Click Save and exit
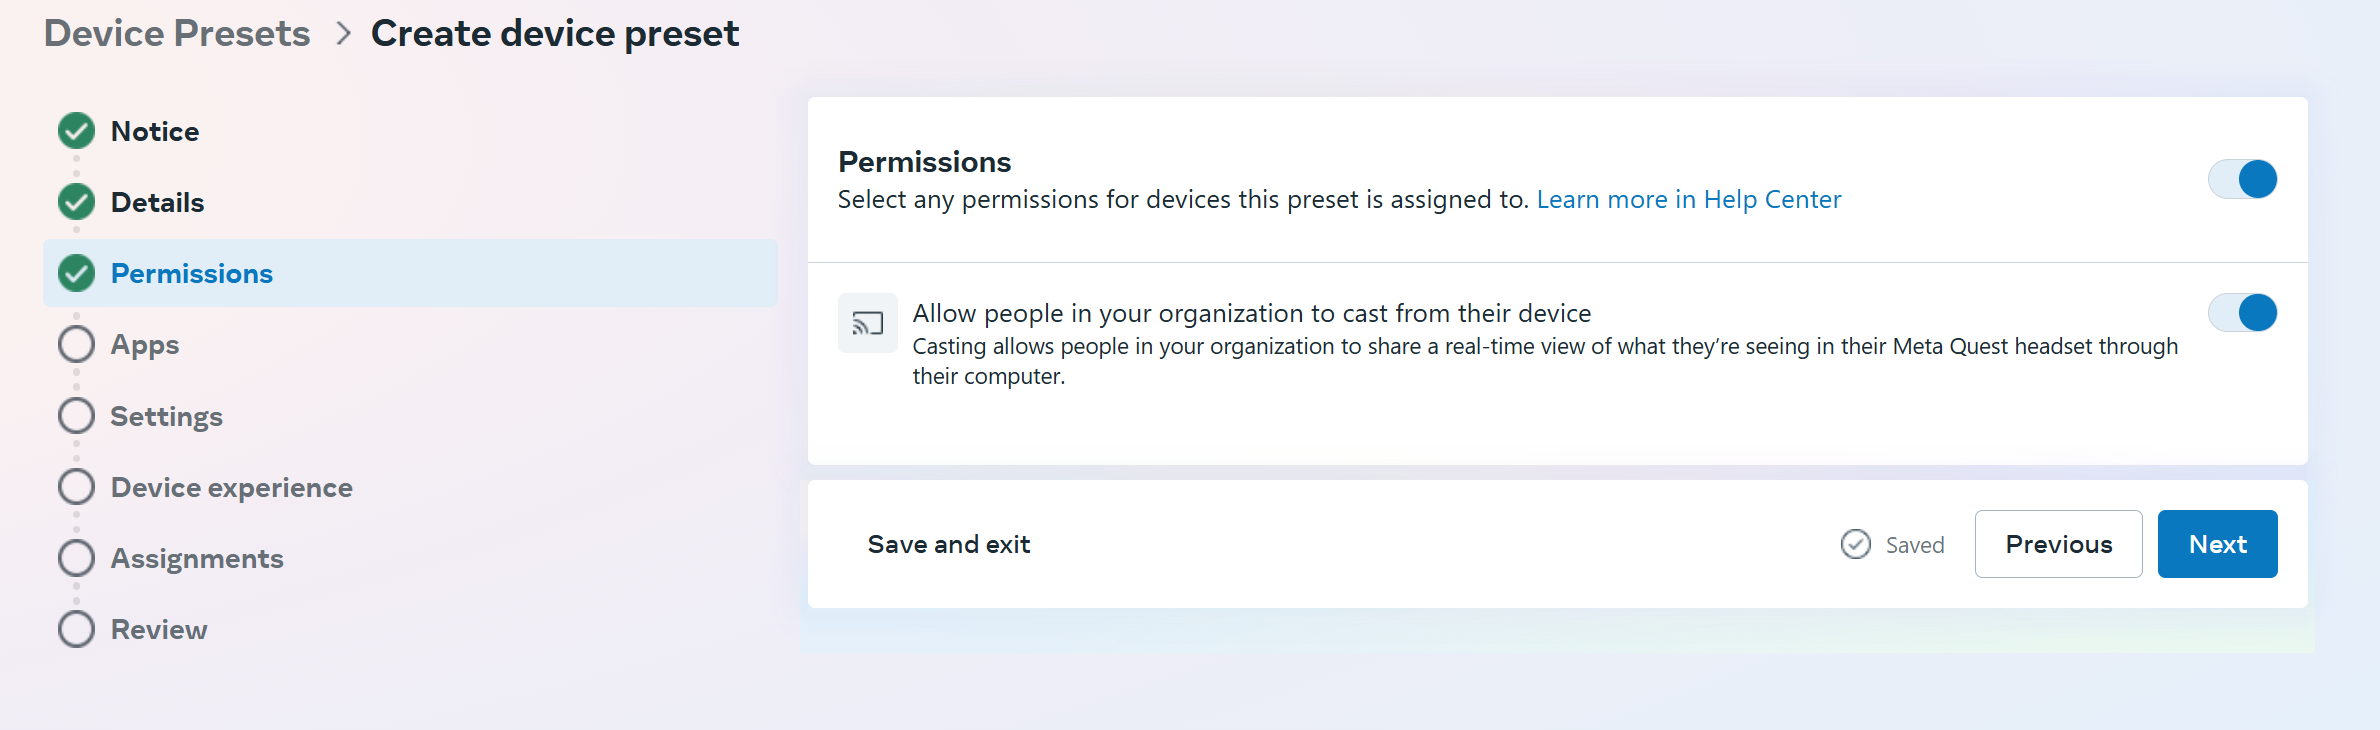 pos(948,544)
